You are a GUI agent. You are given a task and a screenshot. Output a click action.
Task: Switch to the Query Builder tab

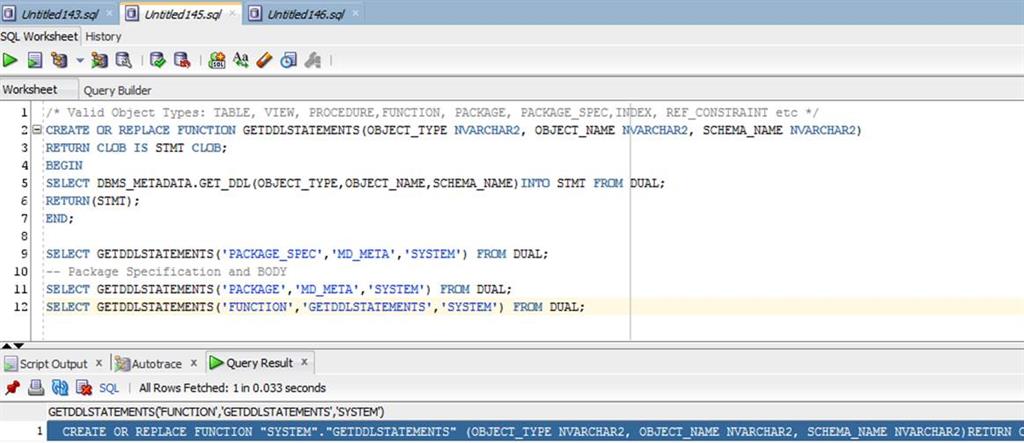pyautogui.click(x=118, y=91)
